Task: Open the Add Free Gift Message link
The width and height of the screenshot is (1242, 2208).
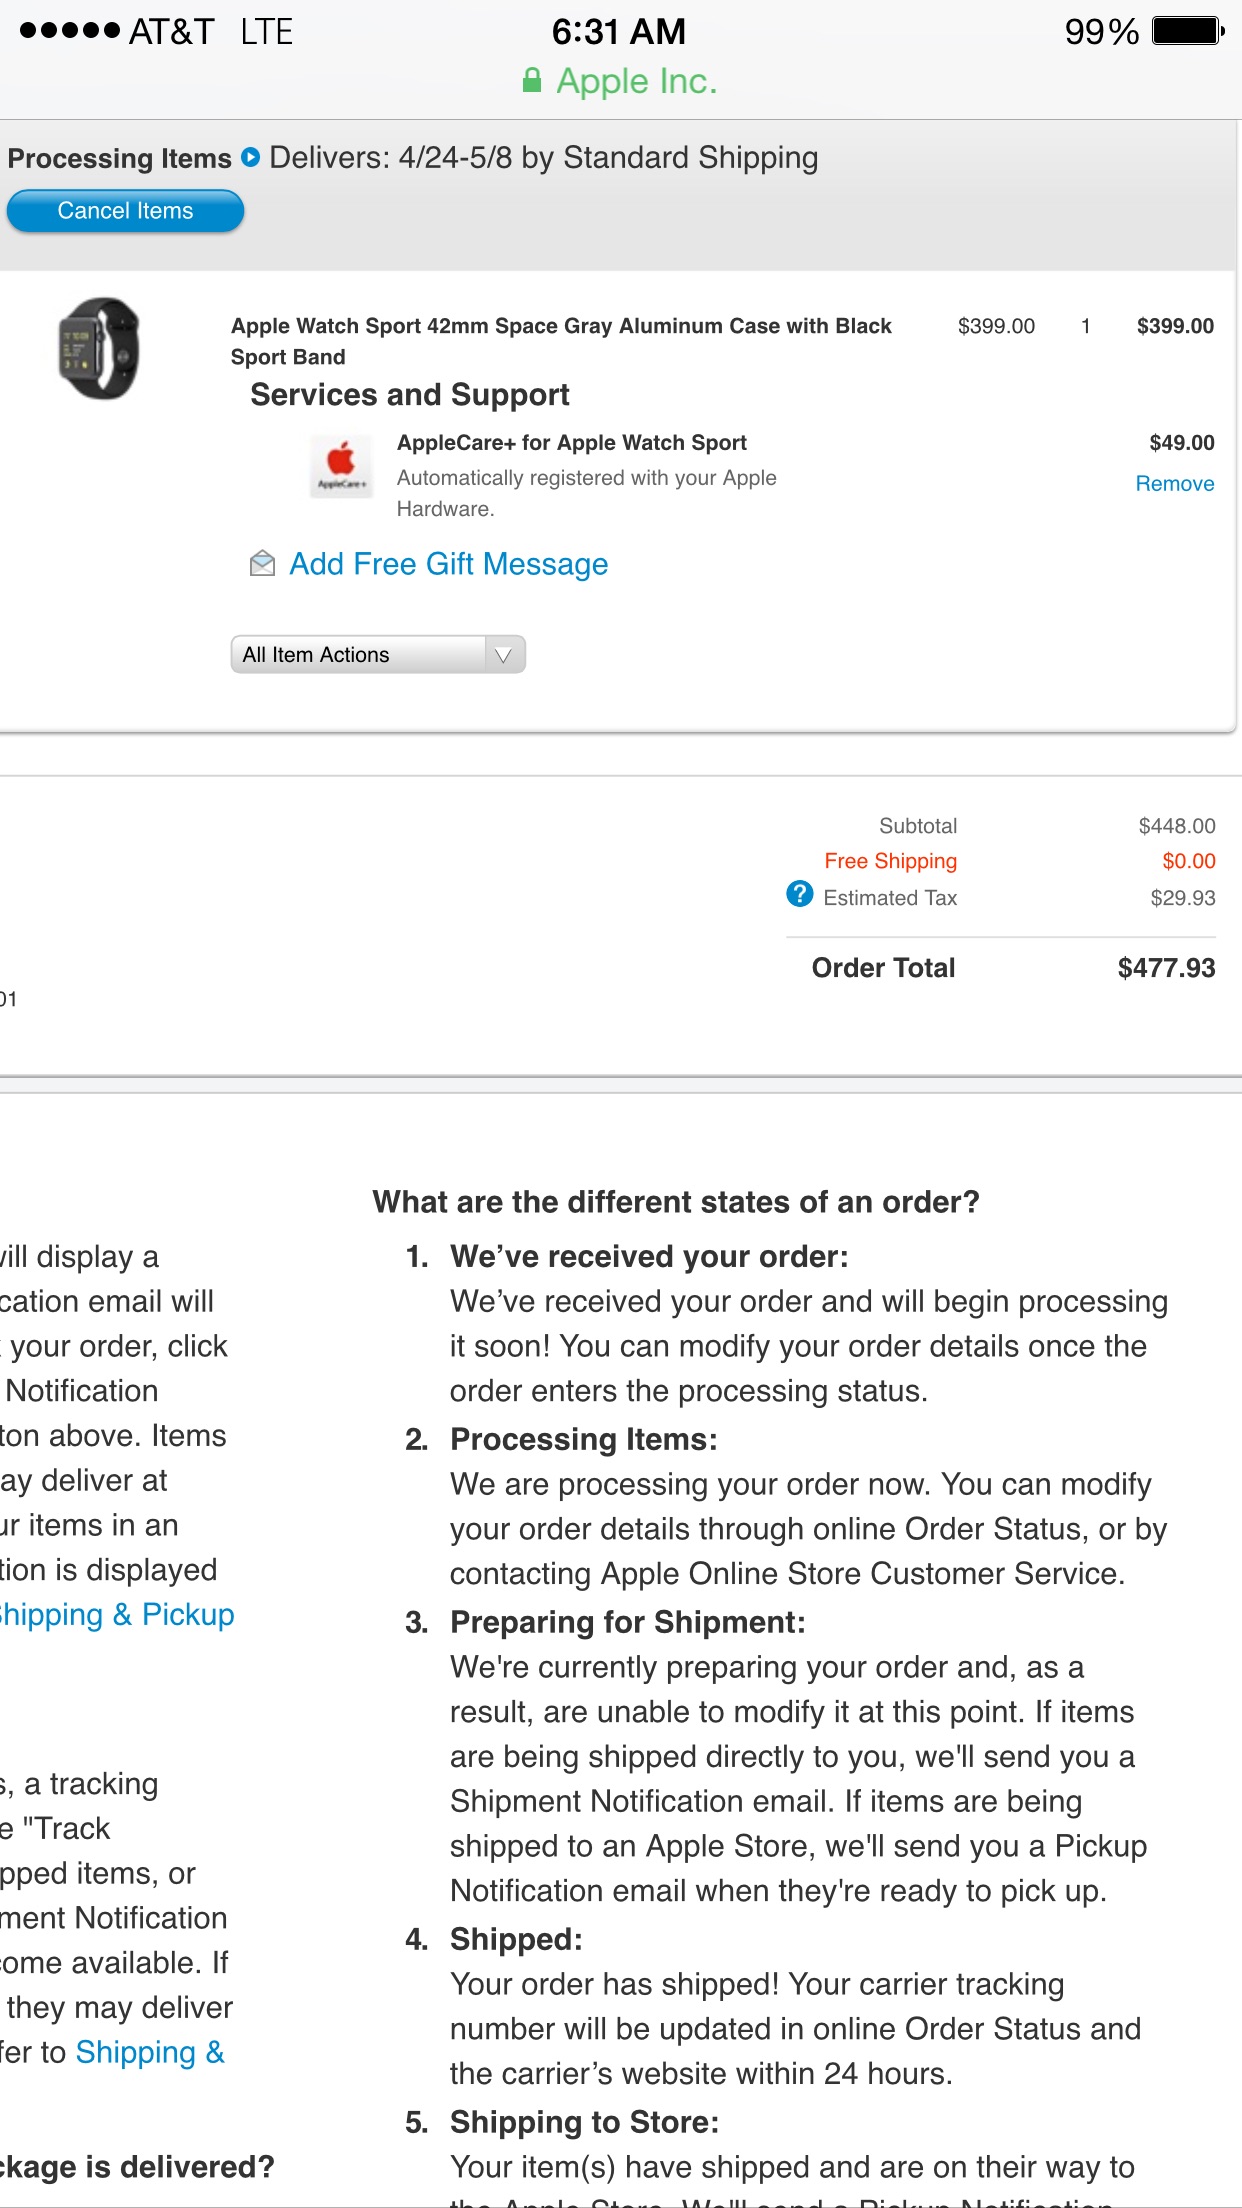Action: (x=449, y=564)
